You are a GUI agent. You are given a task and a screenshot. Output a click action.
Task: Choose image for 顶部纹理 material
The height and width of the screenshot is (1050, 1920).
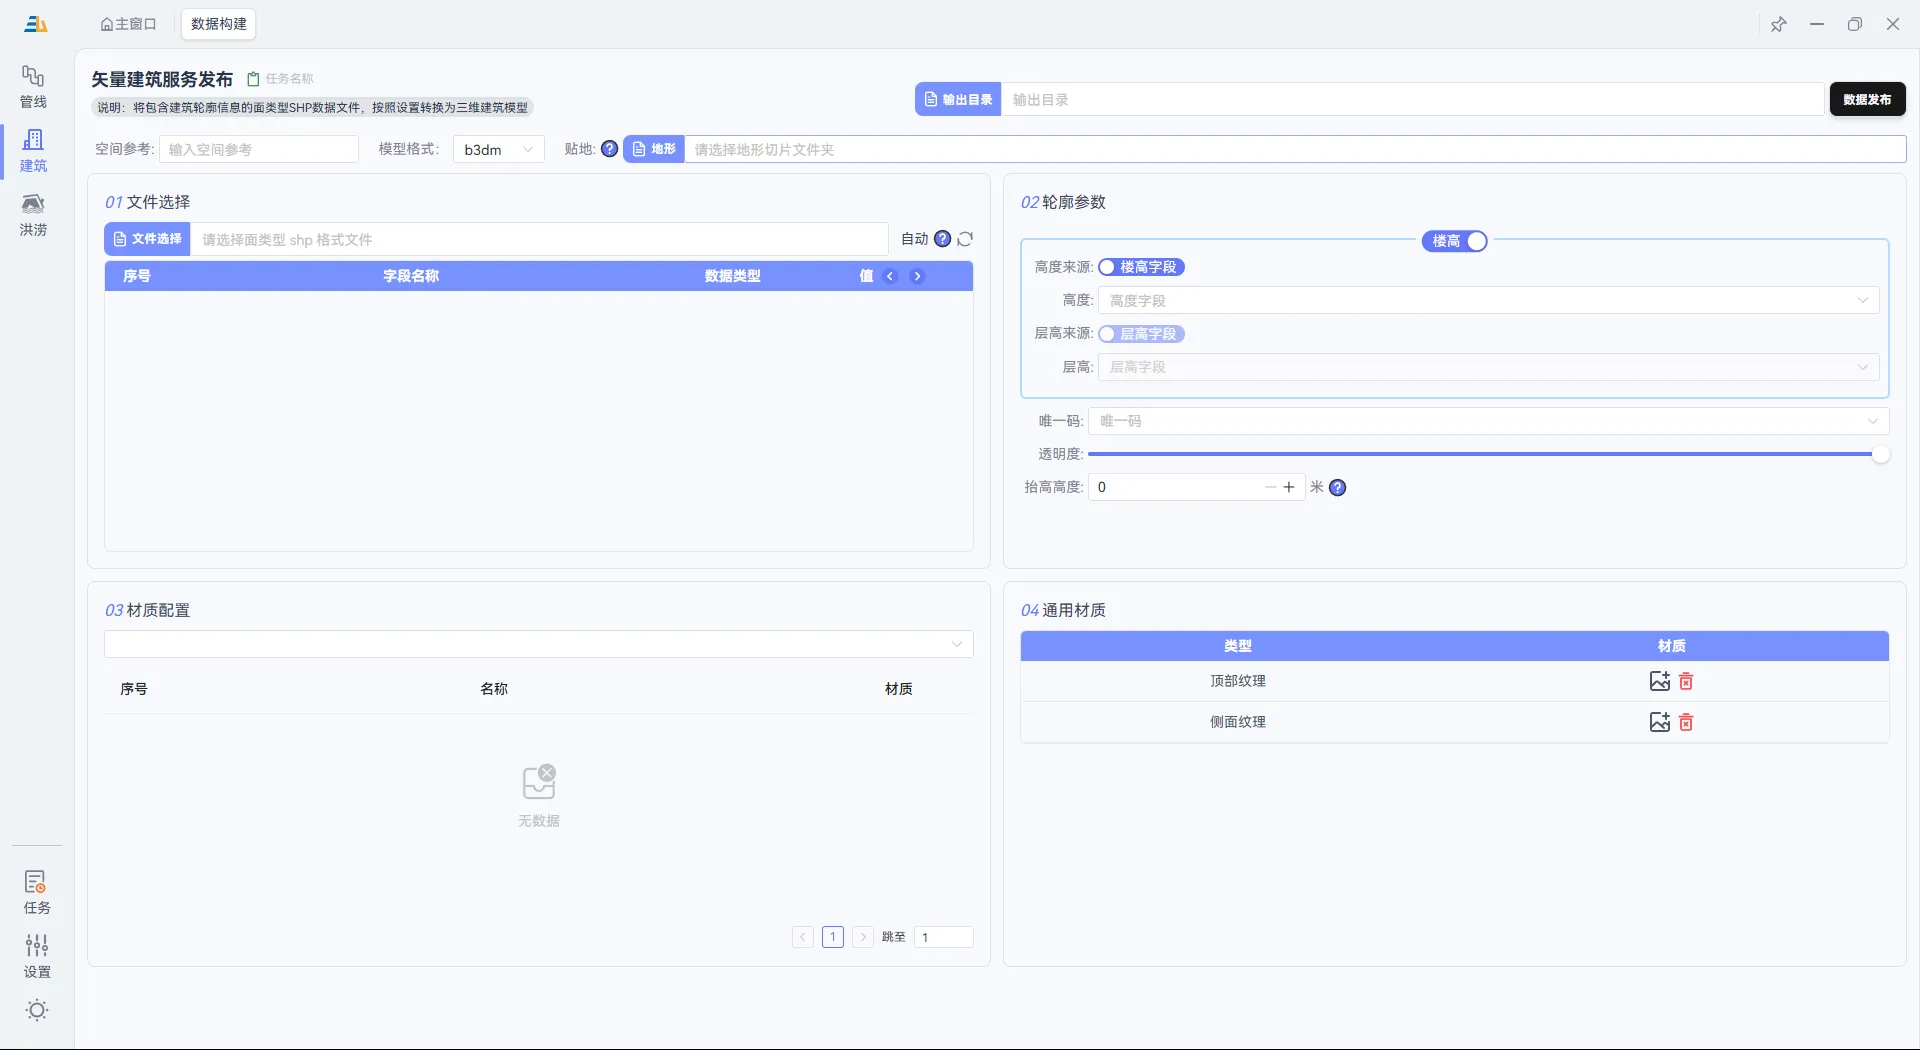tap(1659, 681)
